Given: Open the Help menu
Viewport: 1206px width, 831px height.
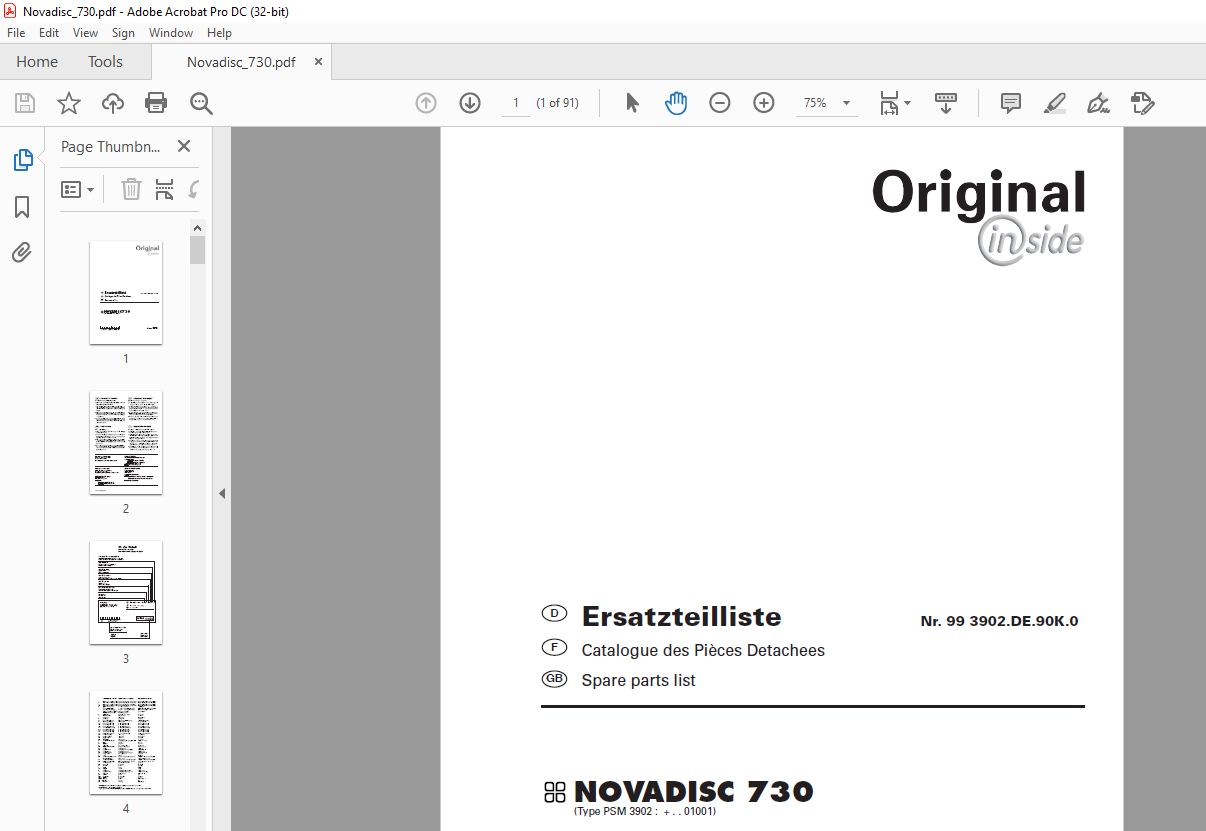Looking at the screenshot, I should pos(219,33).
